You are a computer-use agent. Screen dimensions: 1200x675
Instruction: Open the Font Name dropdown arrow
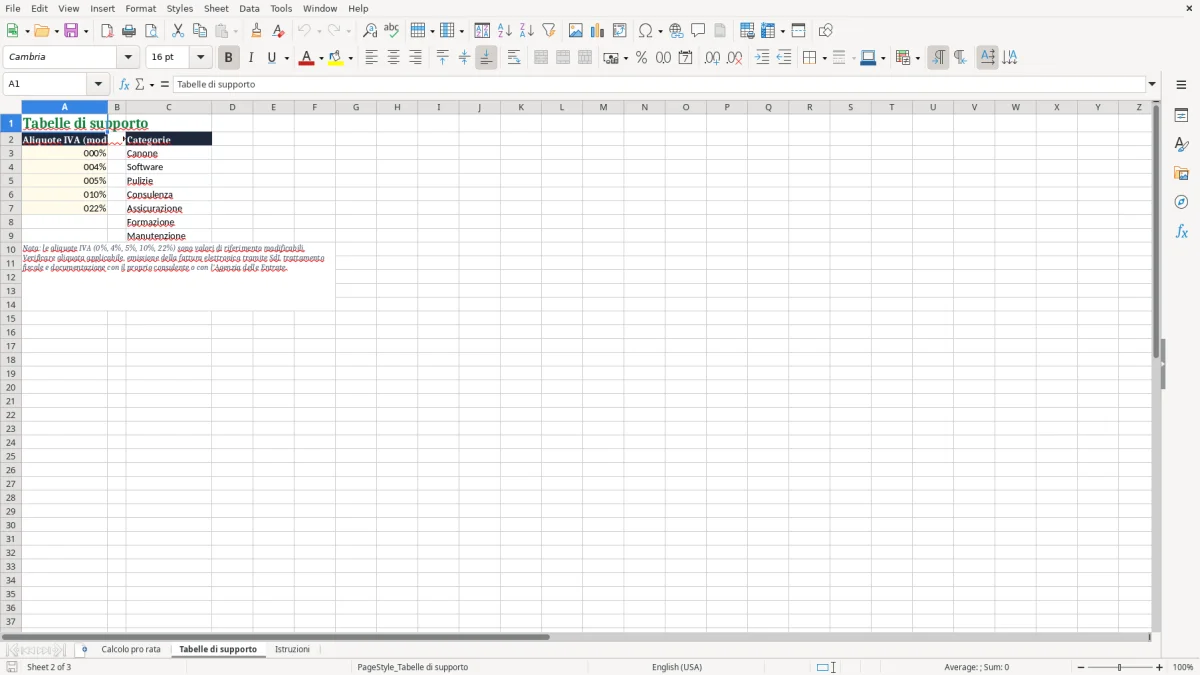pyautogui.click(x=128, y=58)
